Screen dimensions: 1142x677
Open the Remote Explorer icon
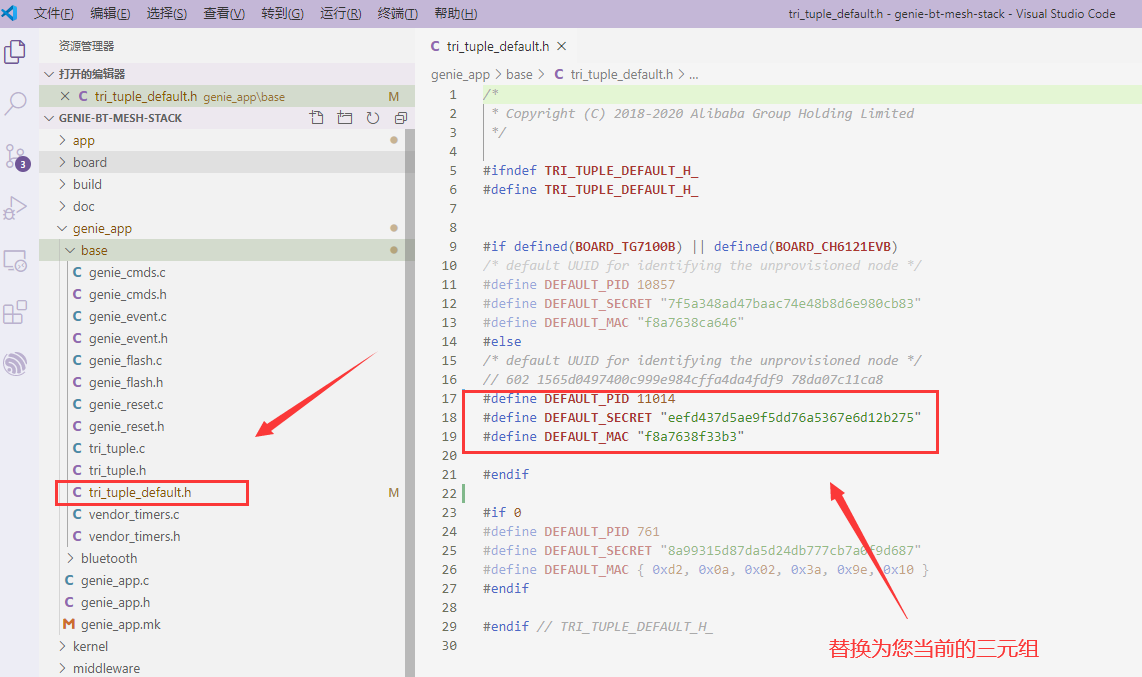click(15, 261)
